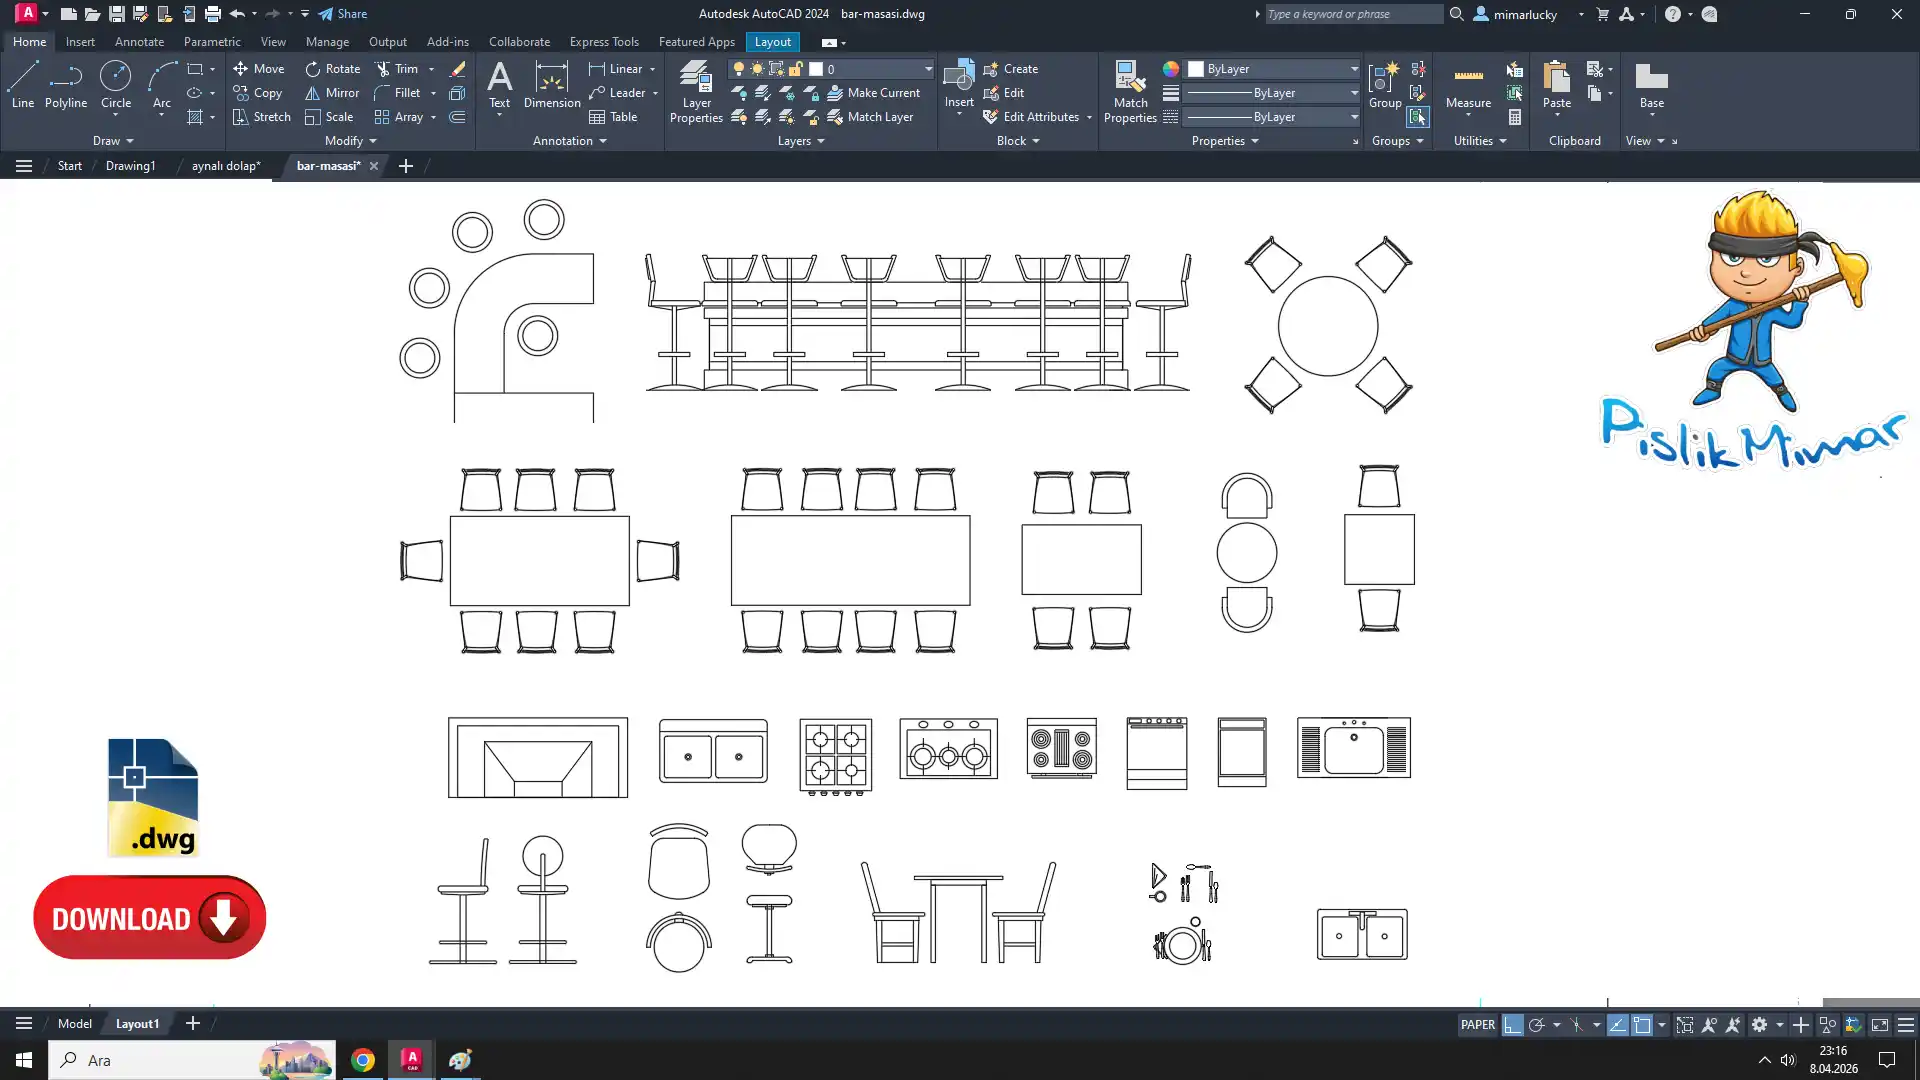Expand the Draw panel
The image size is (1920, 1080).
coord(112,141)
